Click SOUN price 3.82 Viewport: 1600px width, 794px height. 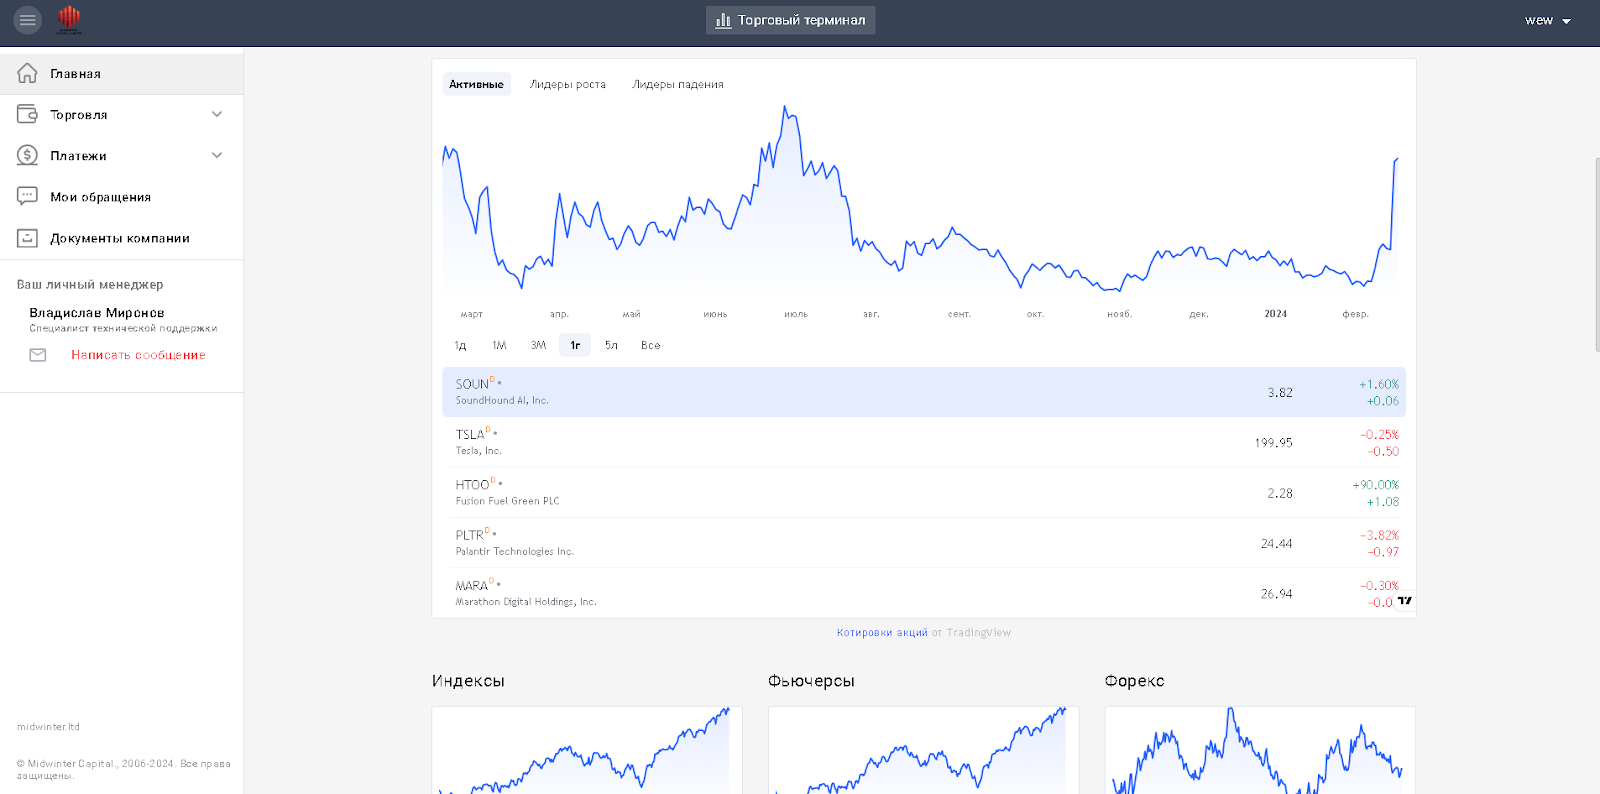(1280, 393)
